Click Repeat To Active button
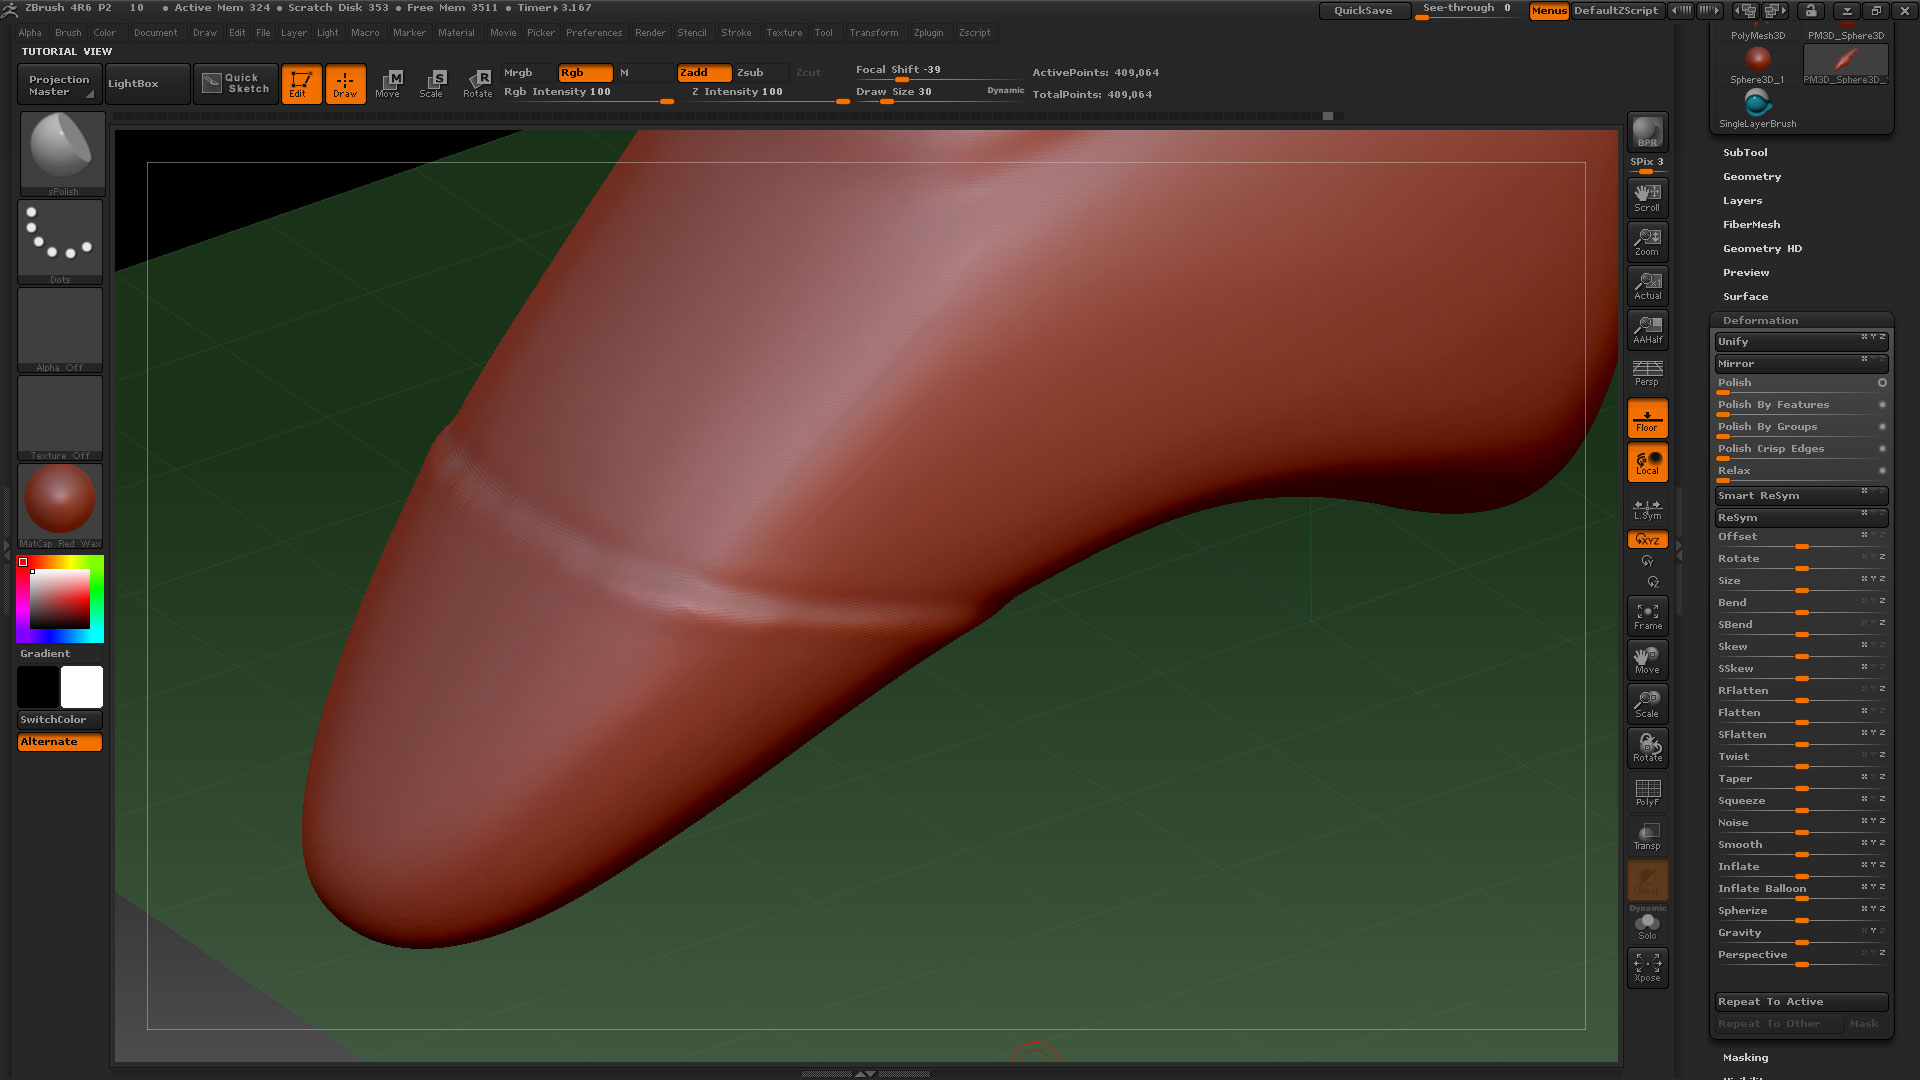 [1801, 1002]
